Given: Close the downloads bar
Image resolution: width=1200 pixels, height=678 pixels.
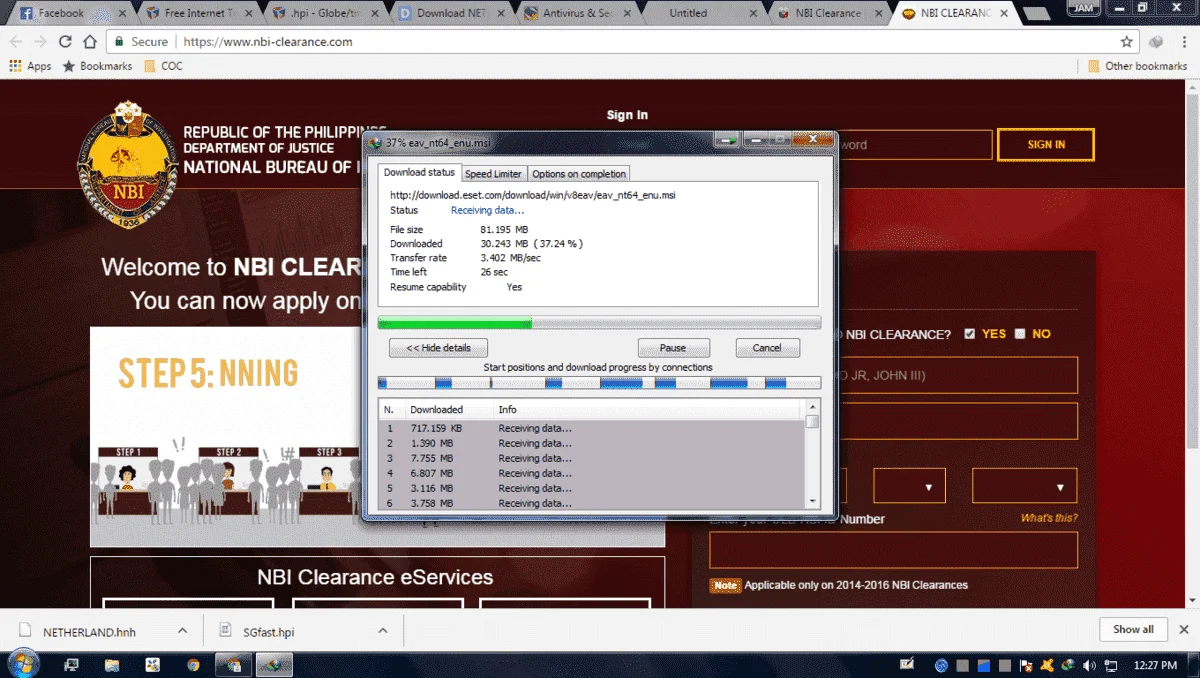Looking at the screenshot, I should tap(1184, 630).
